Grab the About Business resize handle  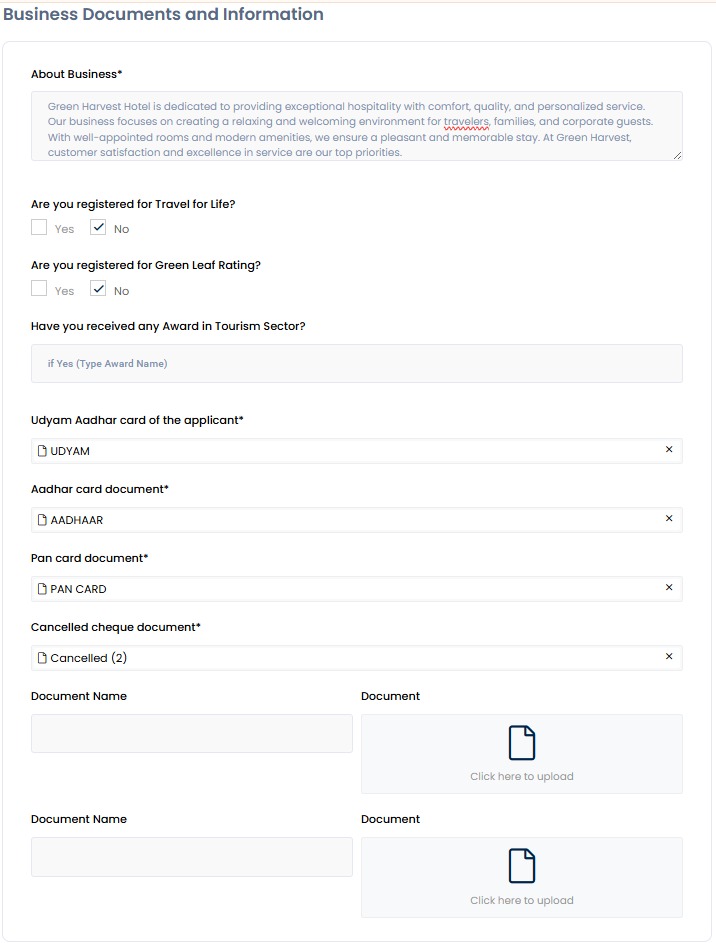point(677,155)
